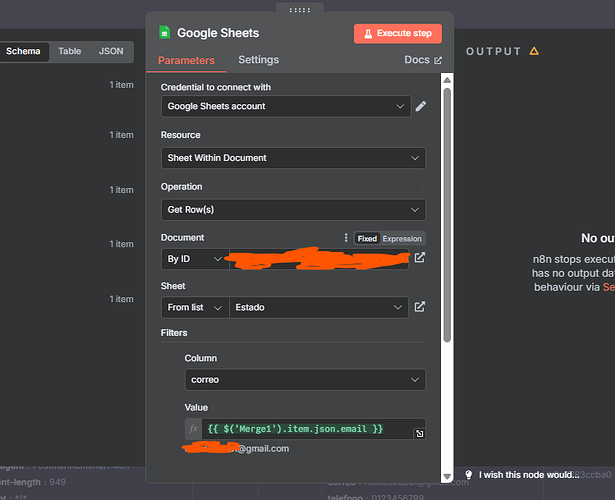This screenshot has height=500, width=615.
Task: Open the From list mode dropdown
Action: point(195,307)
